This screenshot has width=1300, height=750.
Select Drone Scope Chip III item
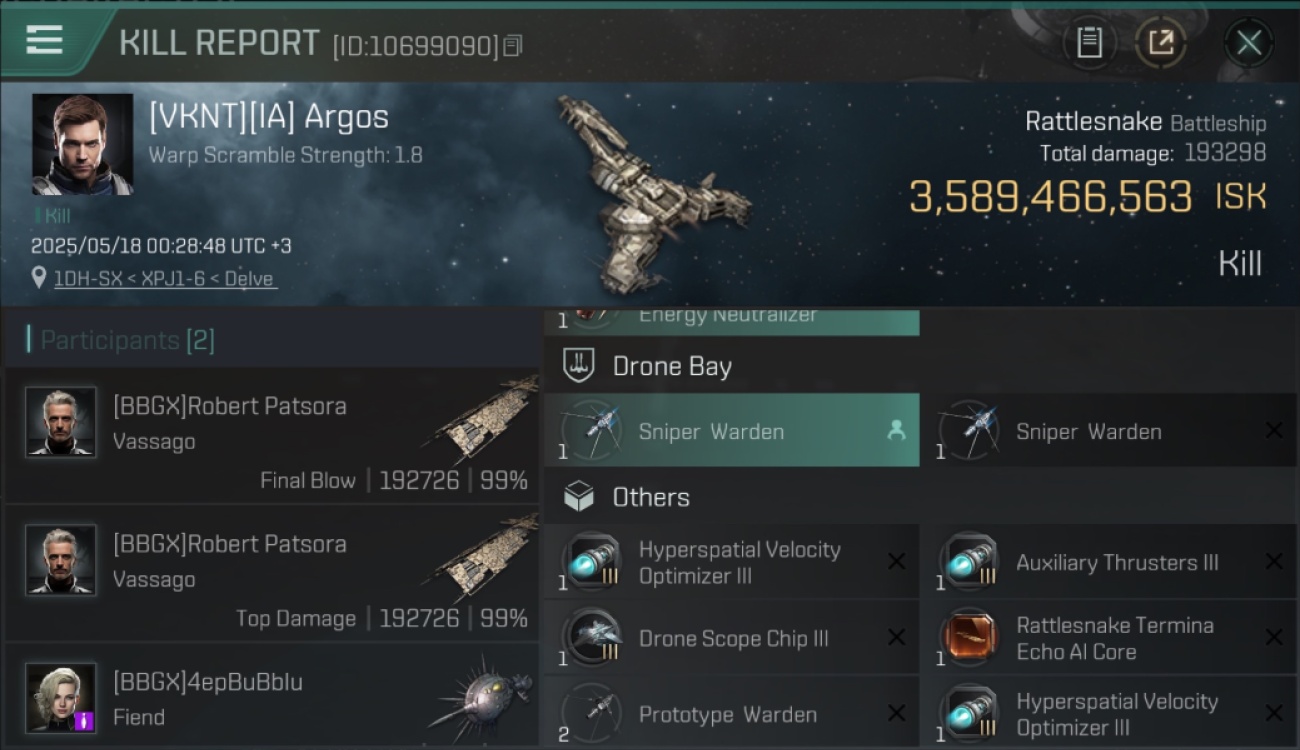point(731,638)
